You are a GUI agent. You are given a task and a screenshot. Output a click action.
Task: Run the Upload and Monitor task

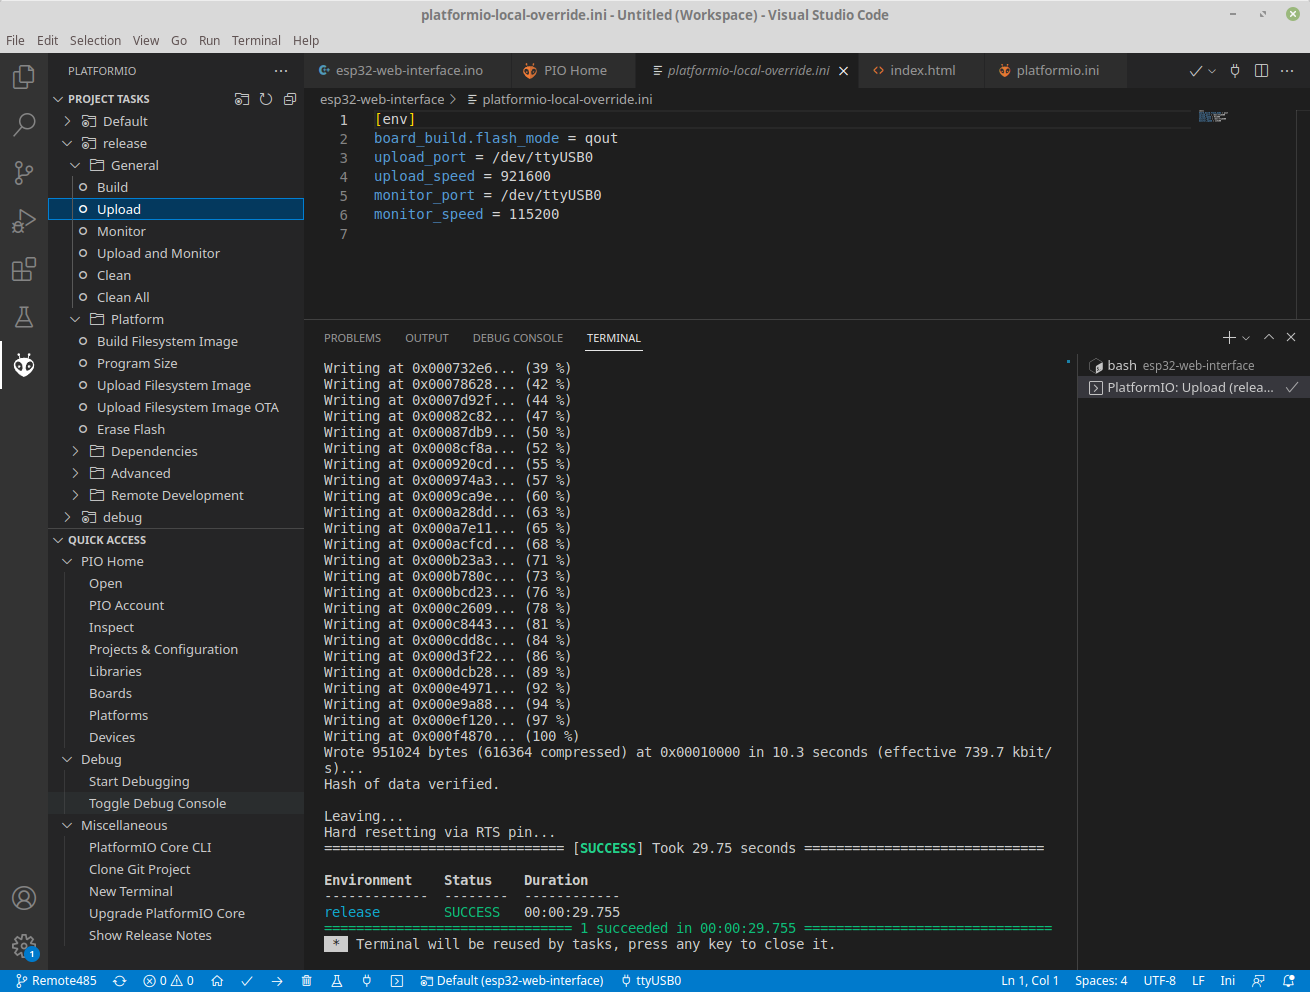[158, 253]
